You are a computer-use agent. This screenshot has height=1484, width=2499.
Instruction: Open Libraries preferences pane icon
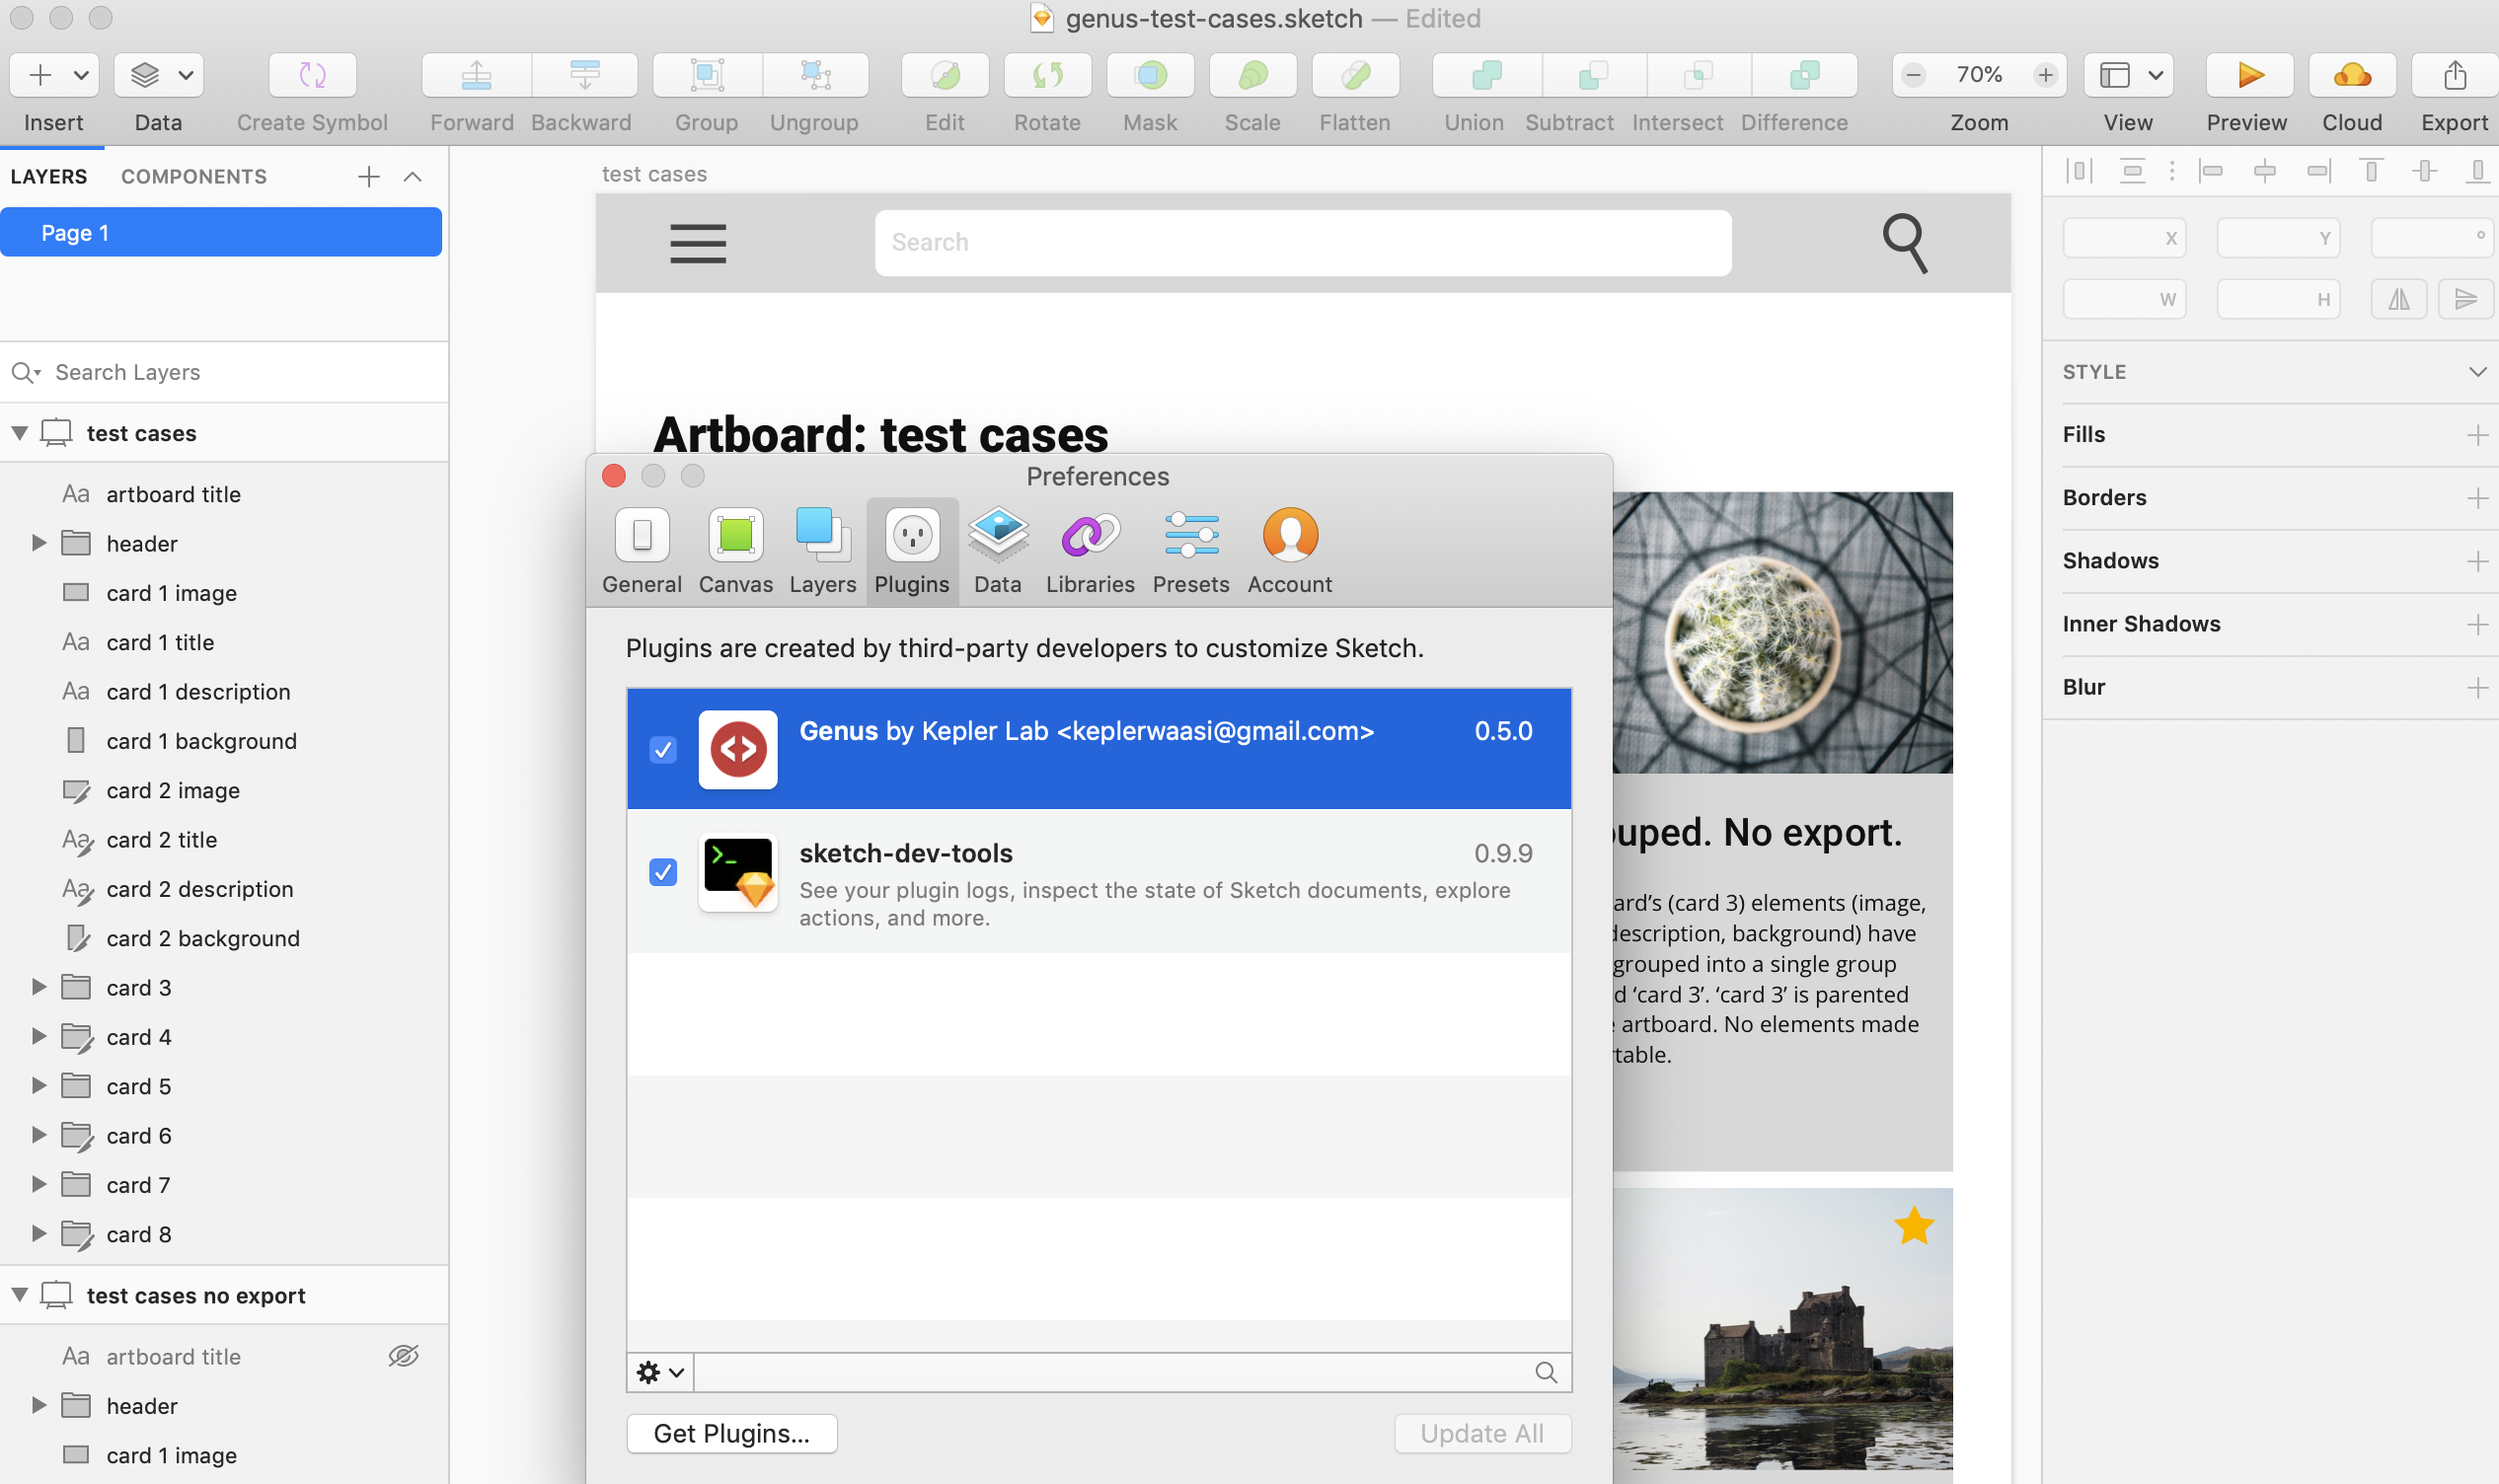click(x=1090, y=537)
